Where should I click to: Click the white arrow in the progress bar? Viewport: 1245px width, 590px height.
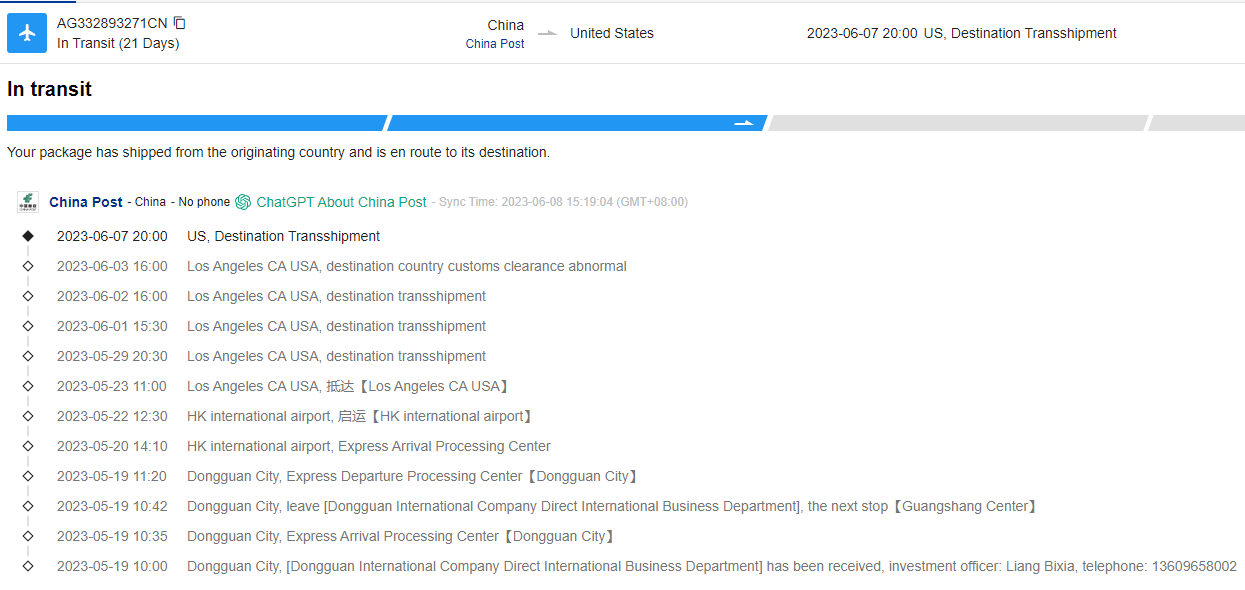coord(744,123)
